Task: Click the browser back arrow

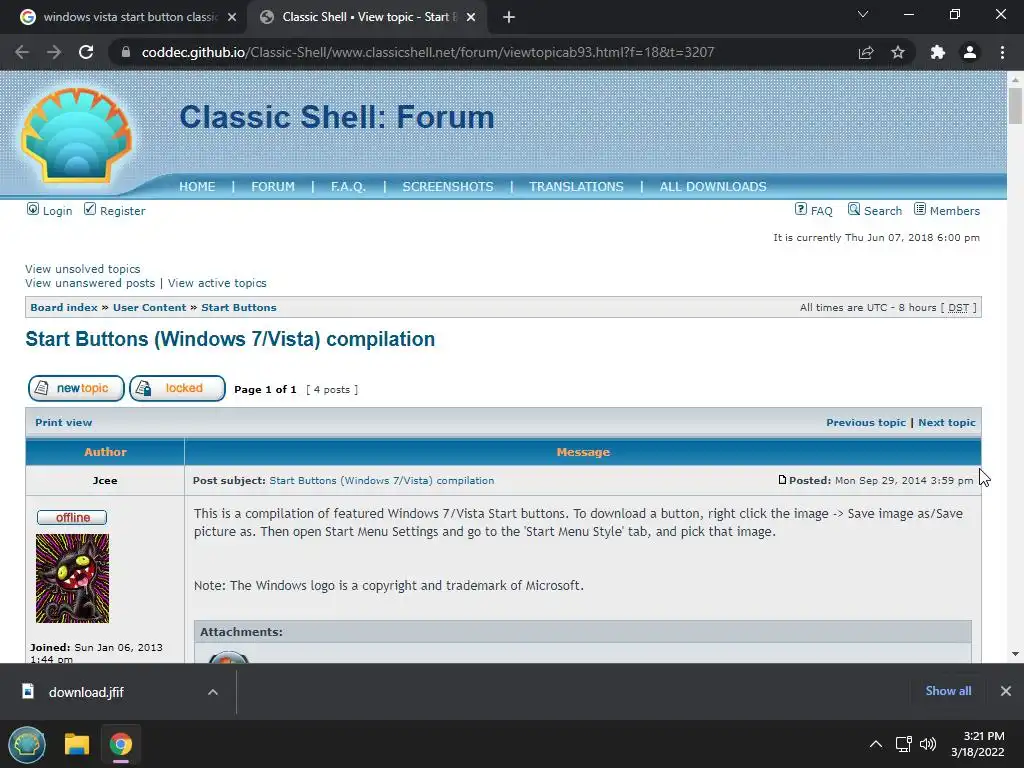Action: [x=22, y=52]
